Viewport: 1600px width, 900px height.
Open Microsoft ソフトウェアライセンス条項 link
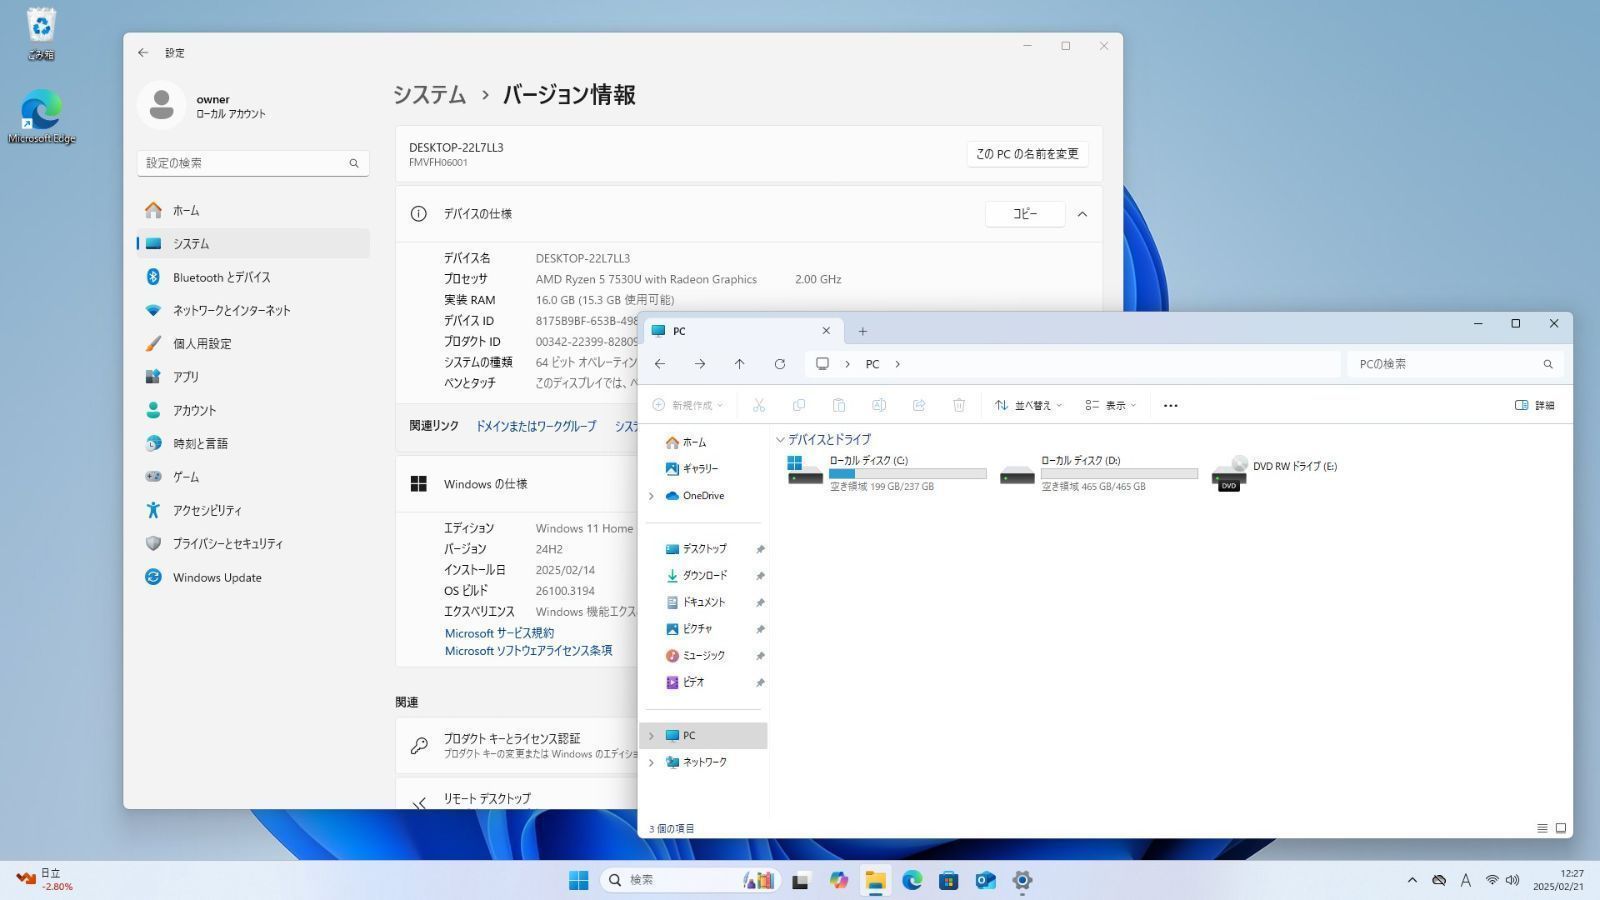tap(528, 651)
